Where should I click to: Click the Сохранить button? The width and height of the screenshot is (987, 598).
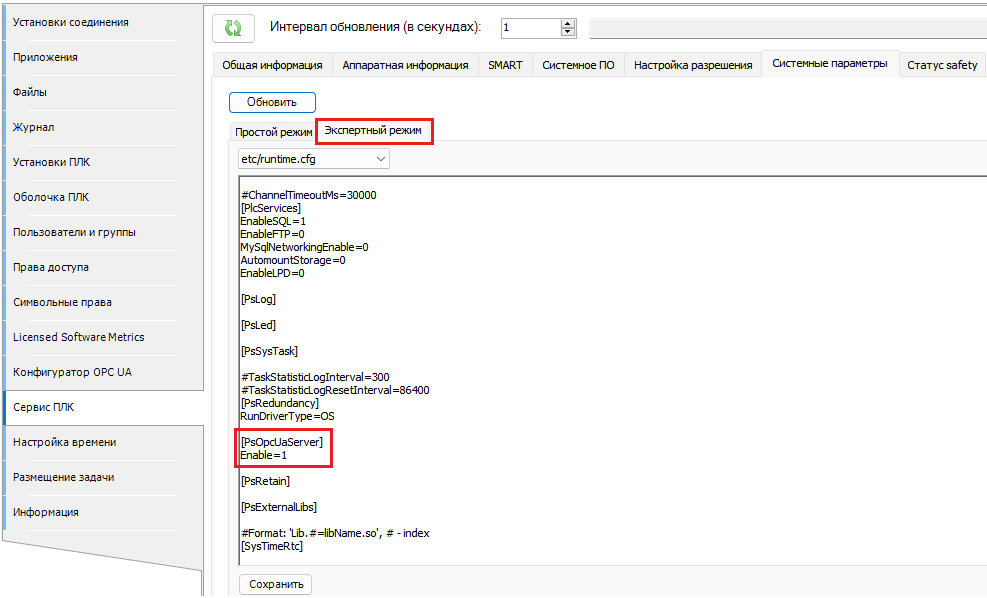[275, 584]
